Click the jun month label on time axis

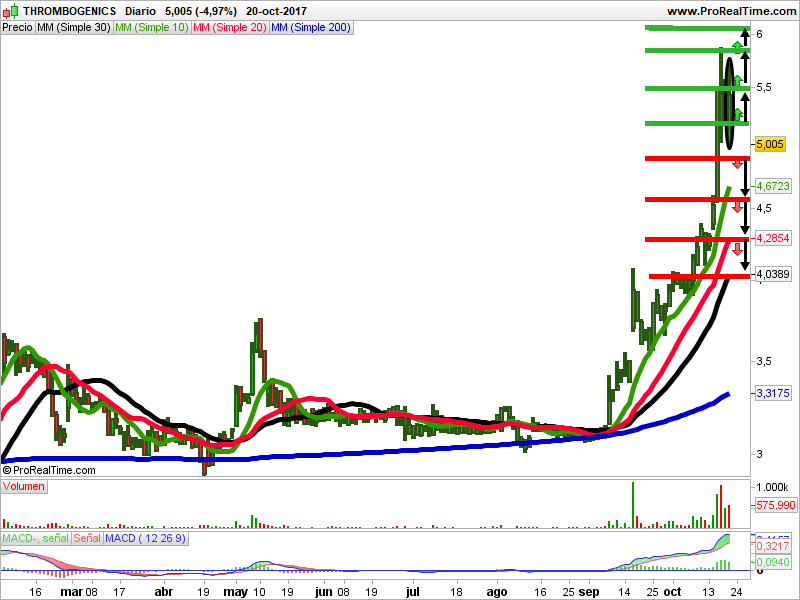(x=323, y=592)
